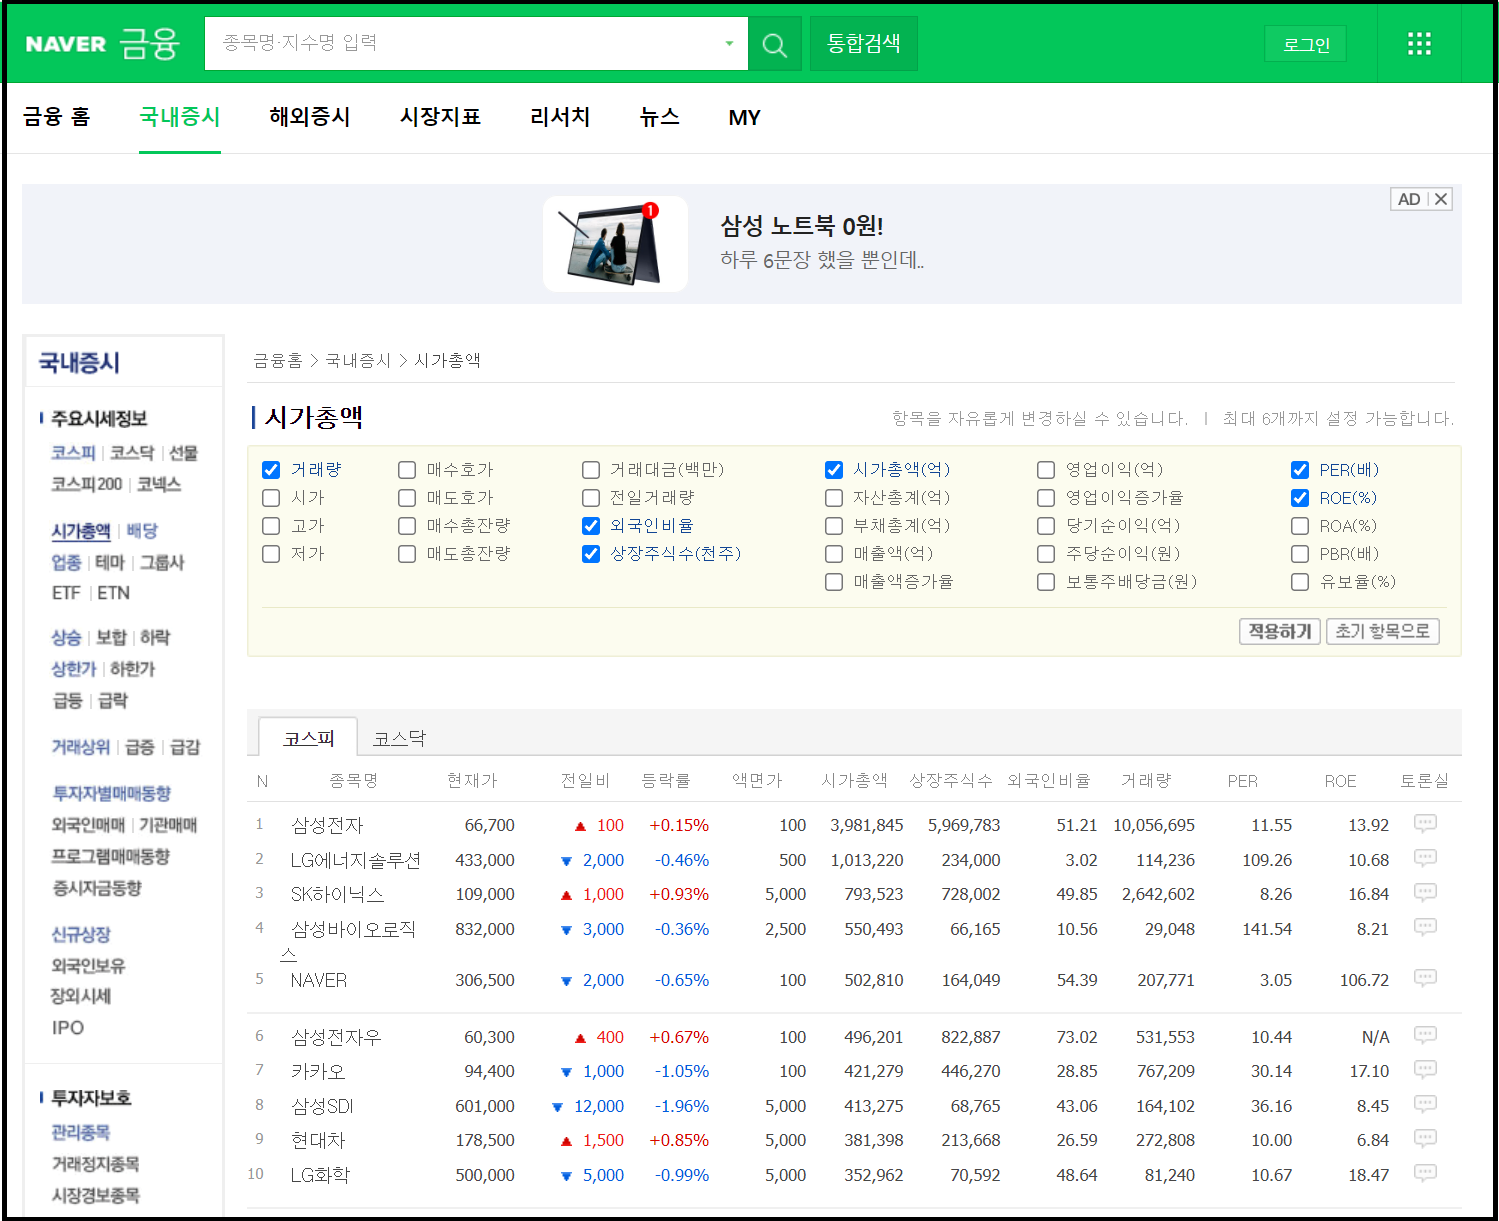Click the 통합검색 button
Image resolution: width=1499 pixels, height=1221 pixels.
864,44
